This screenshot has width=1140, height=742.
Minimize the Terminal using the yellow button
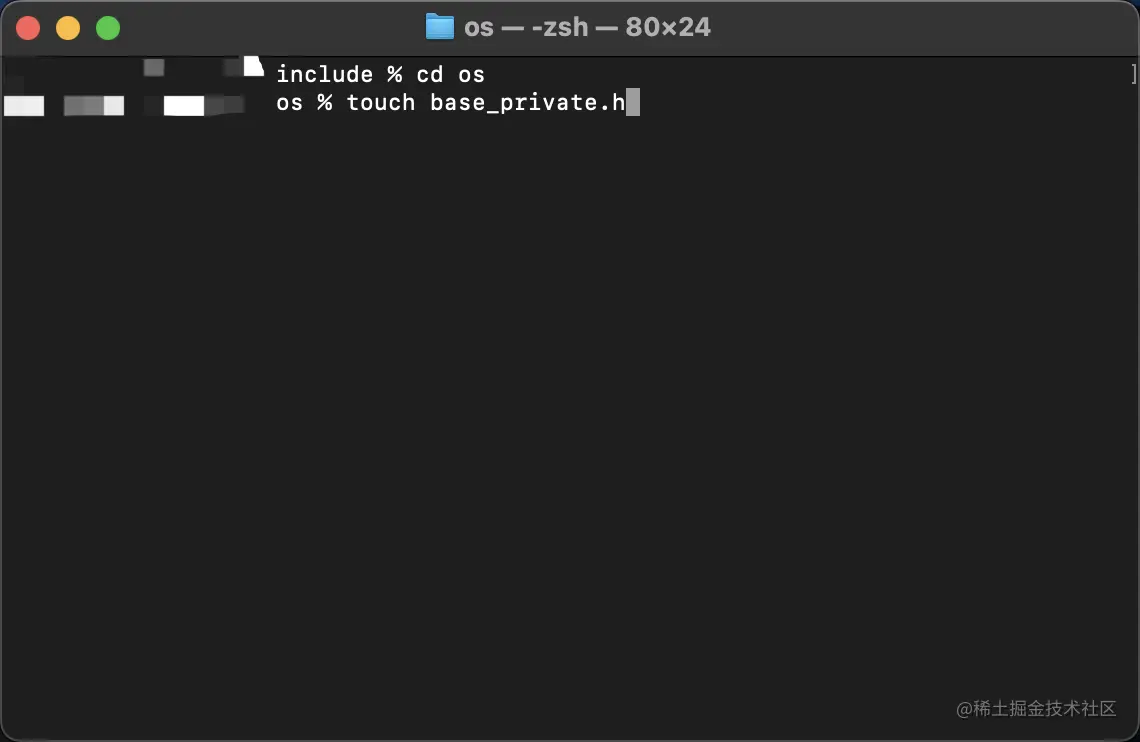pos(68,28)
